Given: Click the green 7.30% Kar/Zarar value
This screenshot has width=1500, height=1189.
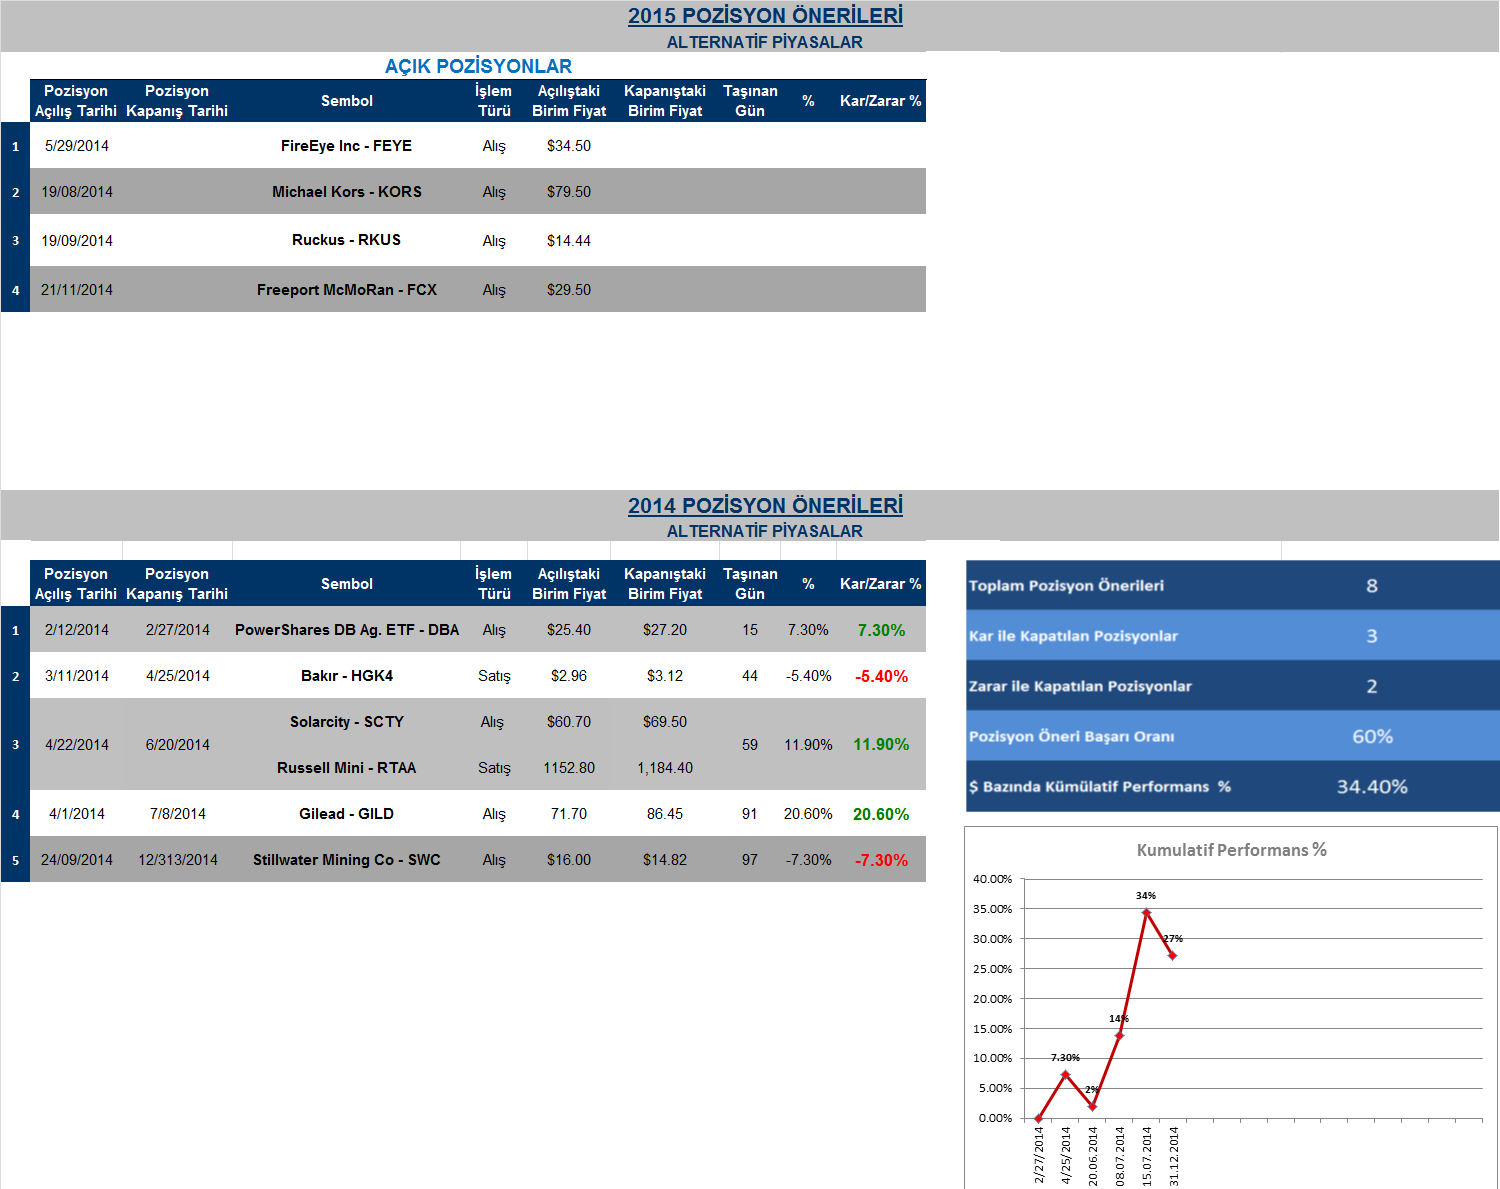Looking at the screenshot, I should coord(881,630).
